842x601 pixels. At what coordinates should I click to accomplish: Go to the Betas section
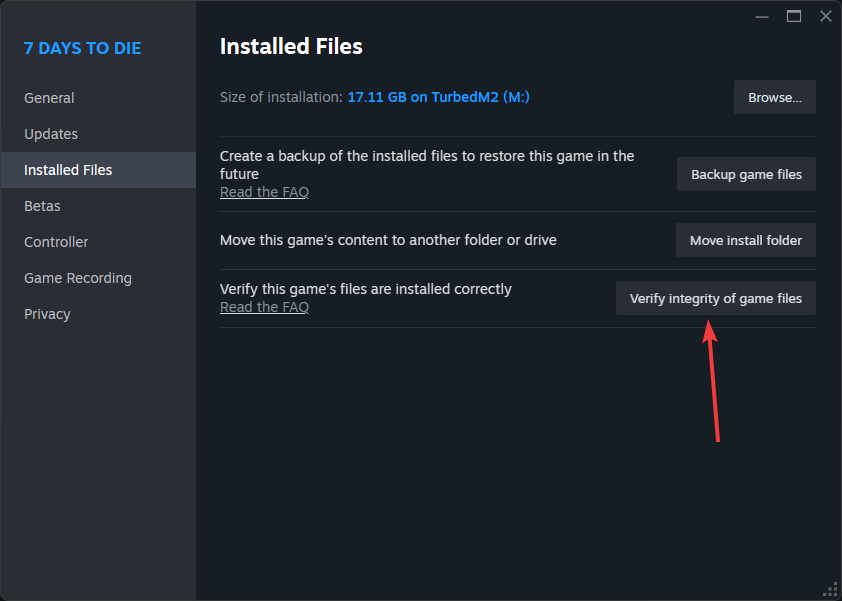pyautogui.click(x=42, y=206)
